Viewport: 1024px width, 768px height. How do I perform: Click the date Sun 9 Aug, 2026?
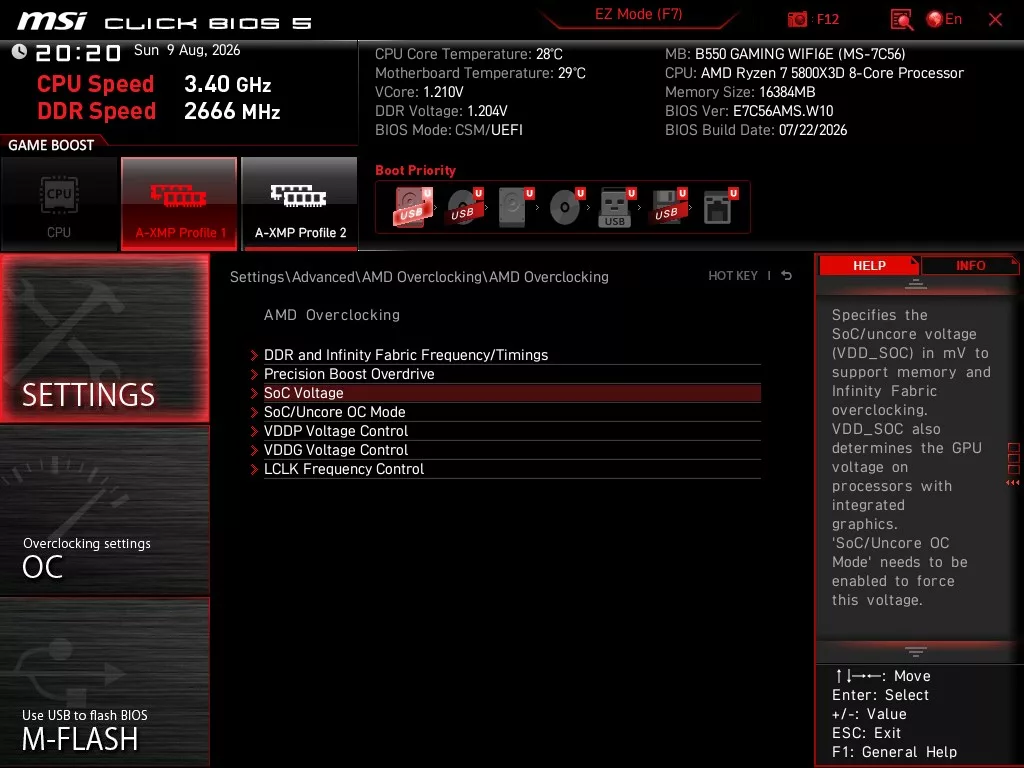(x=187, y=50)
